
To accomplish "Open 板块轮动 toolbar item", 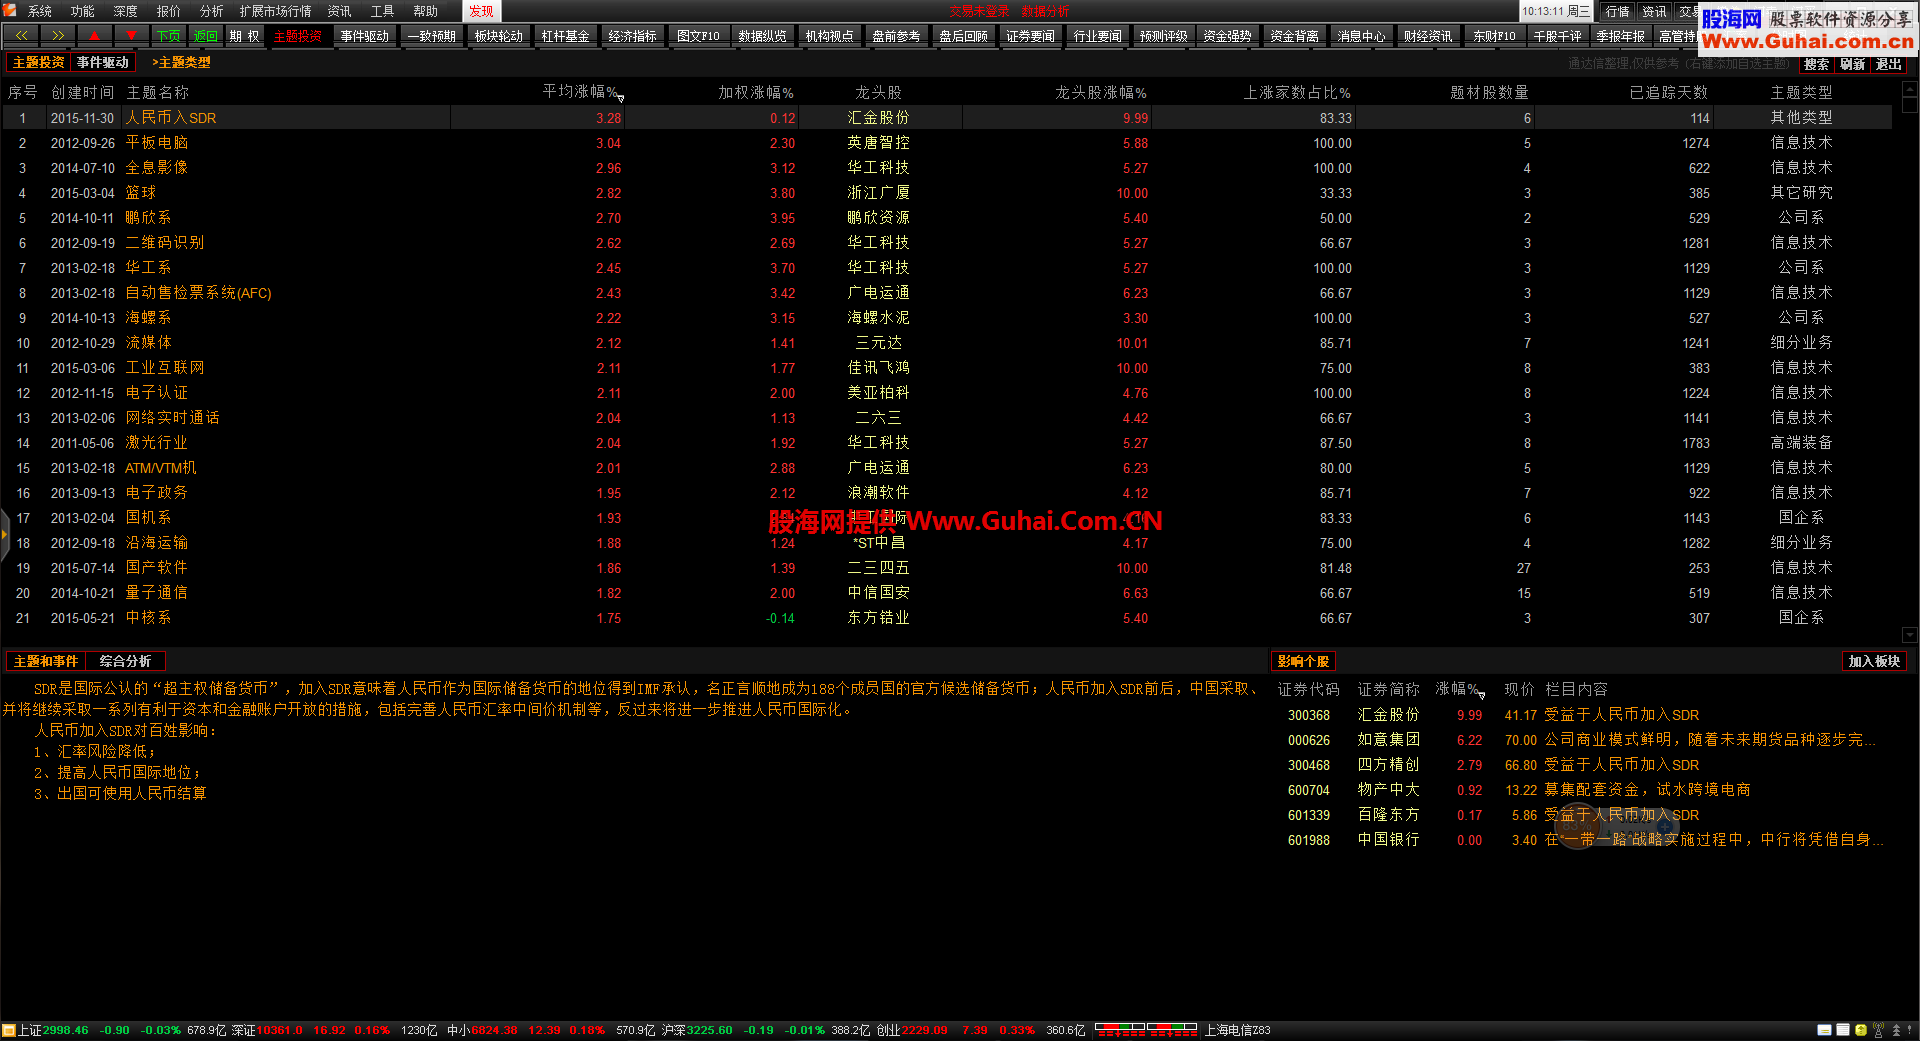I will [498, 36].
